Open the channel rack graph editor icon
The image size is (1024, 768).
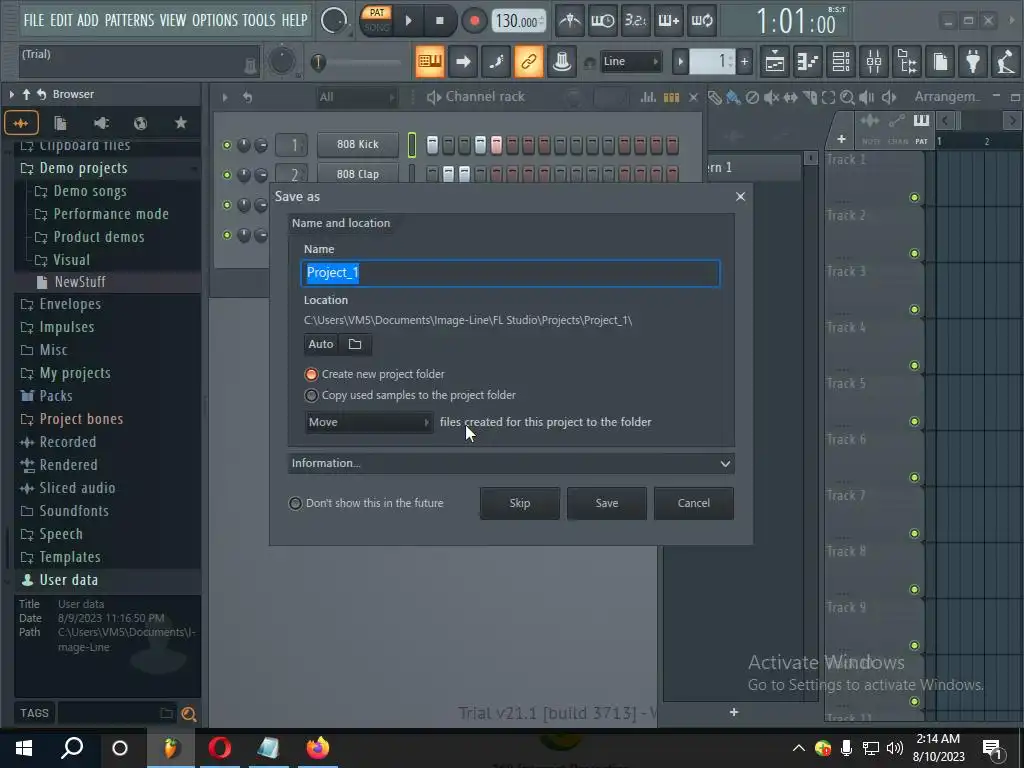pyautogui.click(x=648, y=97)
